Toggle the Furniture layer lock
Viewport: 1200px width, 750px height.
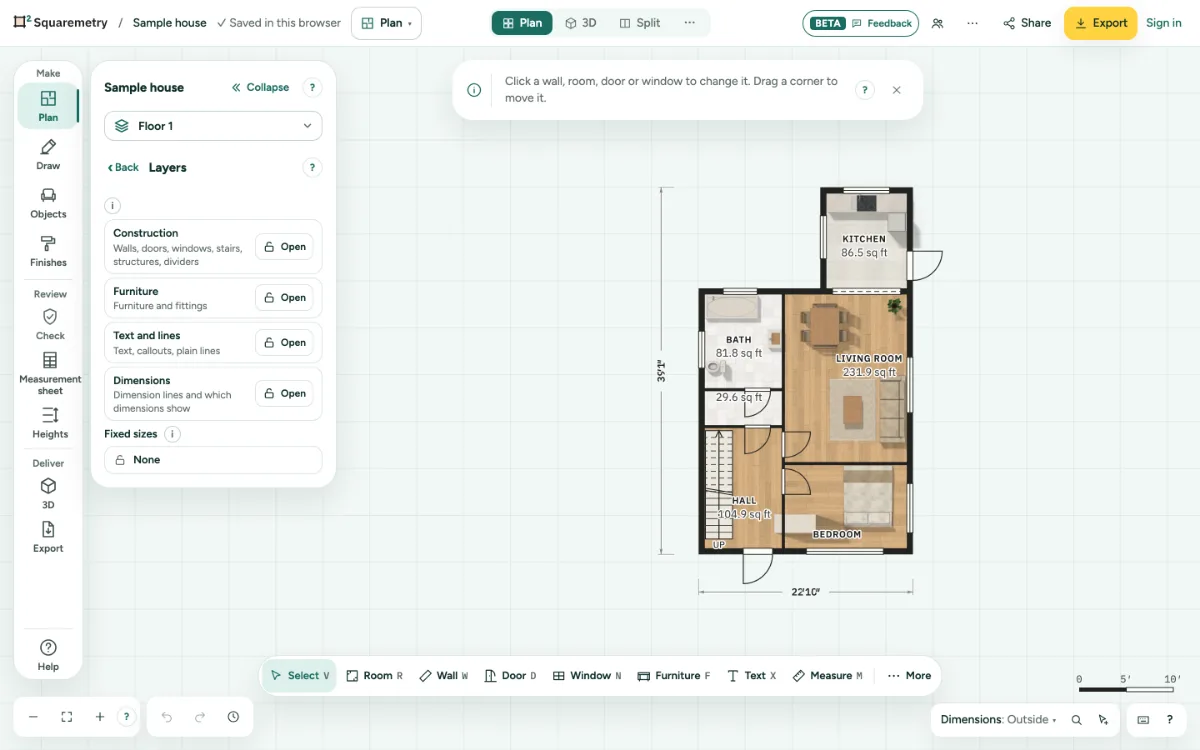click(284, 298)
